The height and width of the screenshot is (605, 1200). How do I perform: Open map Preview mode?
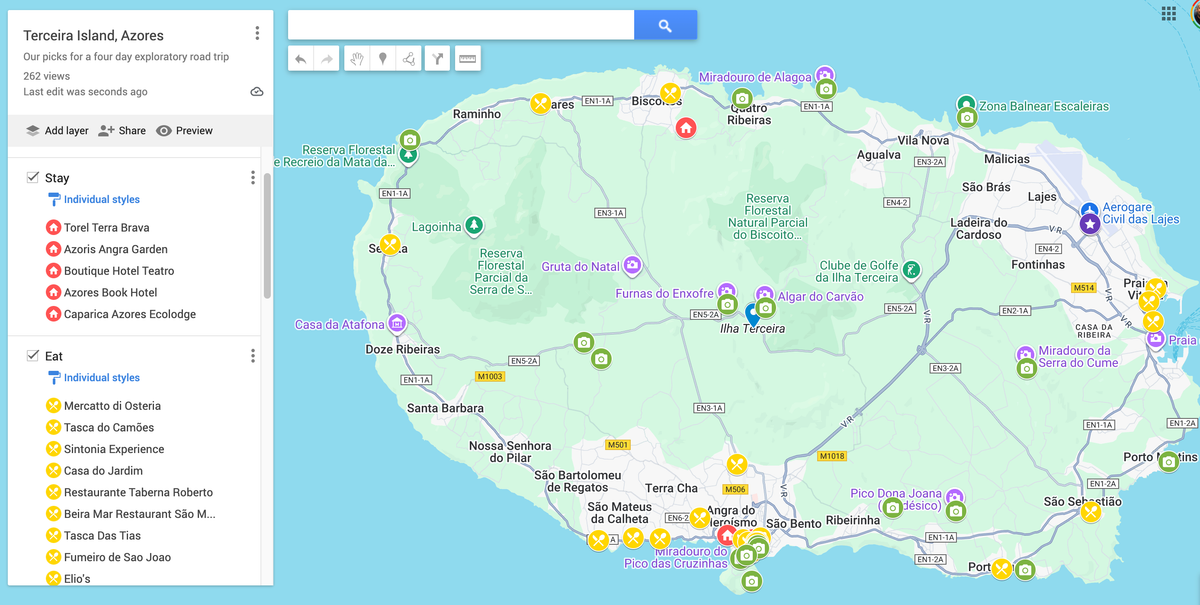(185, 130)
